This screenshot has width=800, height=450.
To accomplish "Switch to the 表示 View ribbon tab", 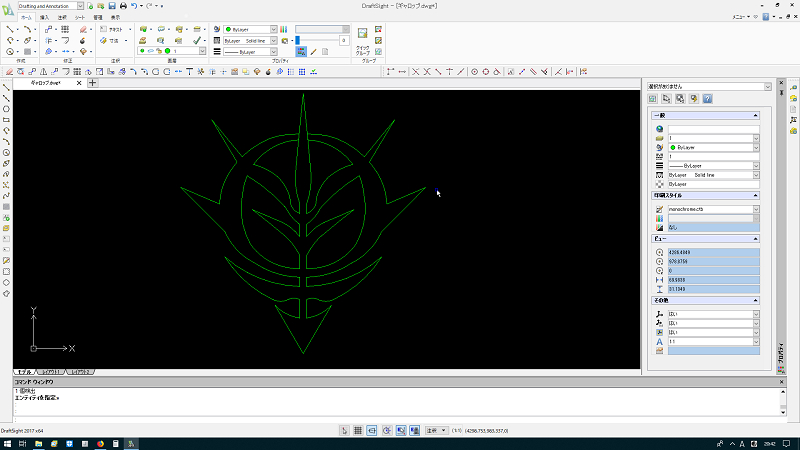I will tap(116, 17).
